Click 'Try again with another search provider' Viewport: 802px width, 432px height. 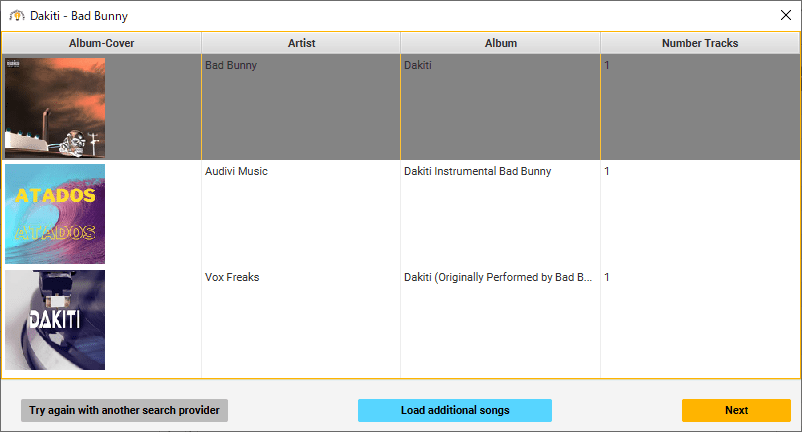tap(124, 411)
